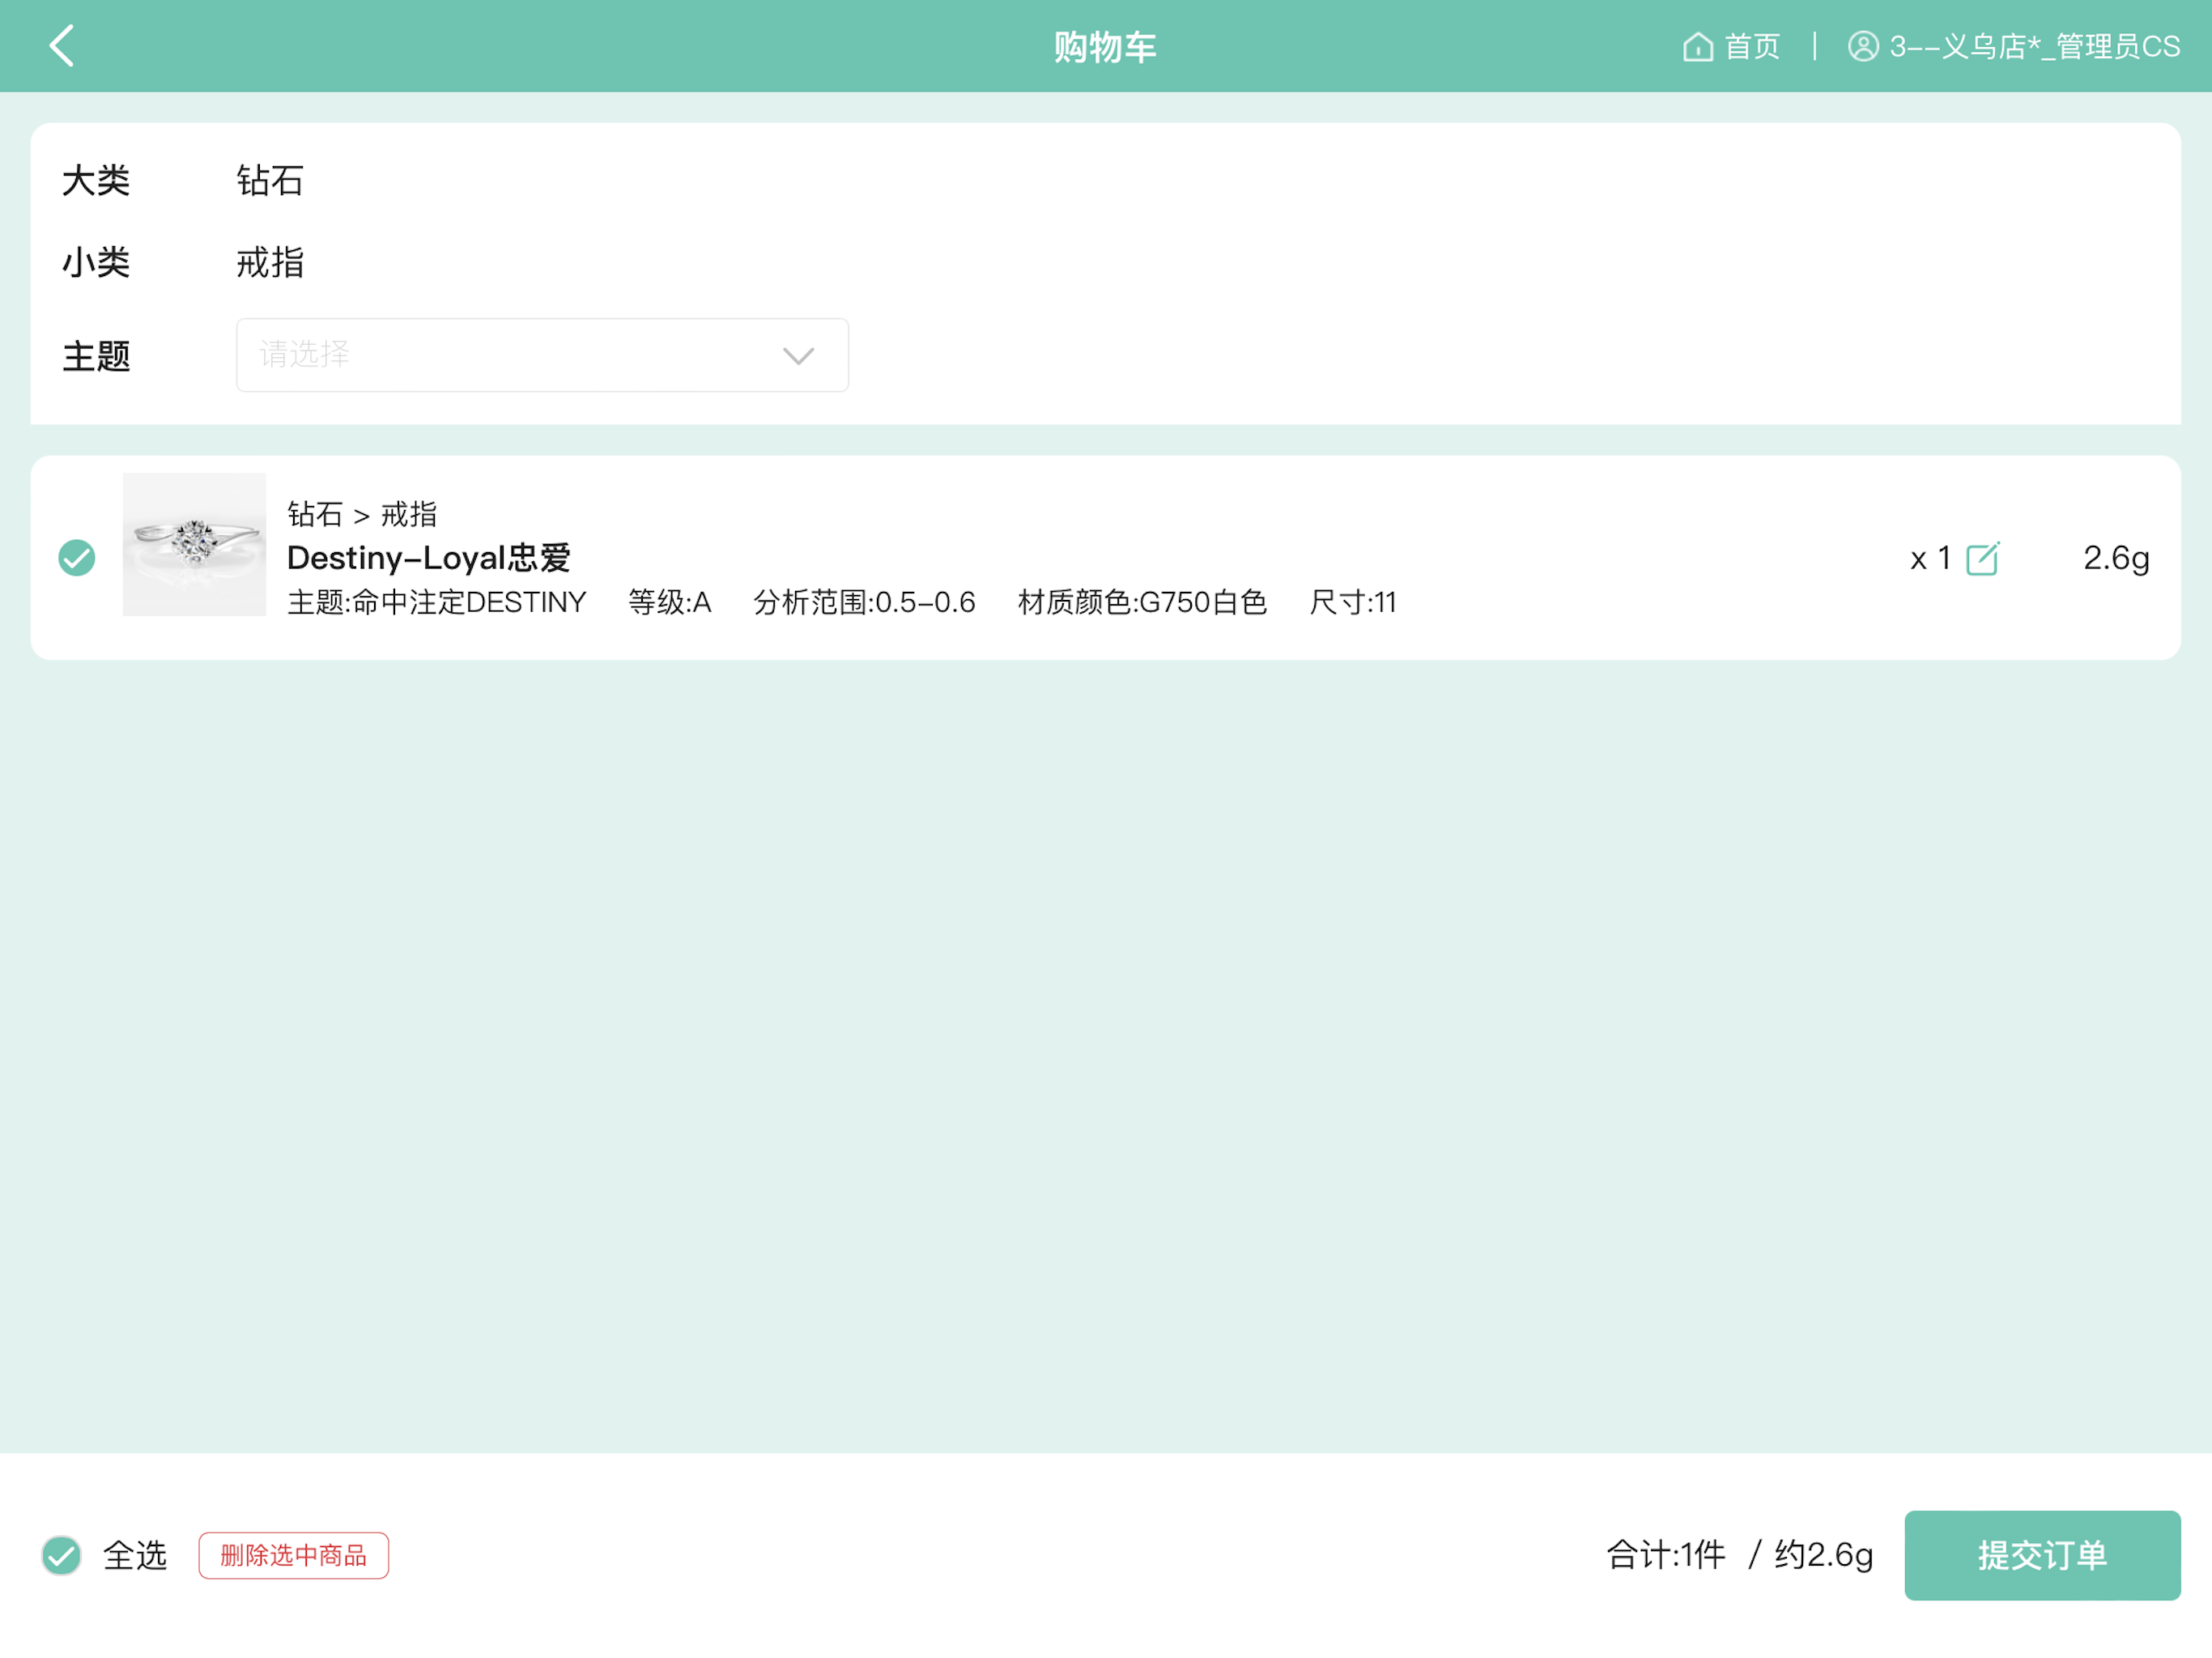Image resolution: width=2212 pixels, height=1658 pixels.
Task: Toggle the 全选 select-all checkbox
Action: point(62,1555)
